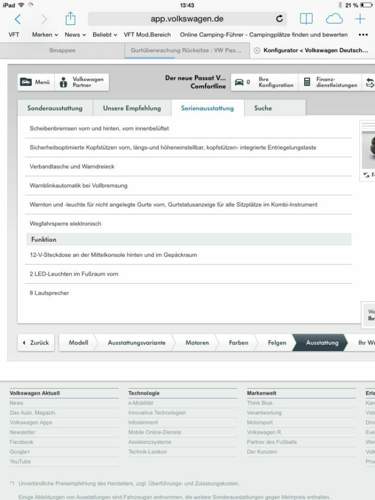Click the Warnblinkautomatik bei Vollbremsung row
The image size is (375, 500).
188,185
